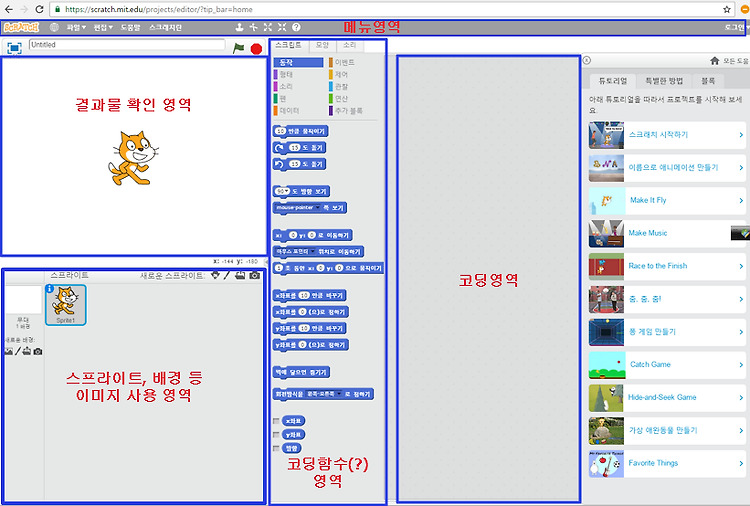Viewport: 750px width, 506px height.
Task: Select the Sprite1 thumbnail
Action: pyautogui.click(x=66, y=305)
